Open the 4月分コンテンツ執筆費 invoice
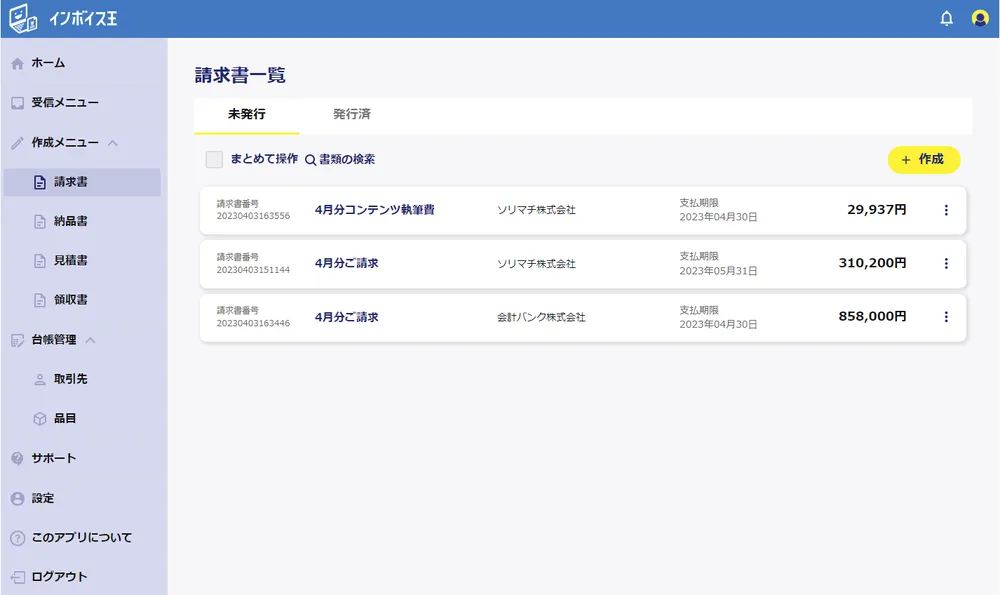The width and height of the screenshot is (1000, 595). [x=374, y=210]
